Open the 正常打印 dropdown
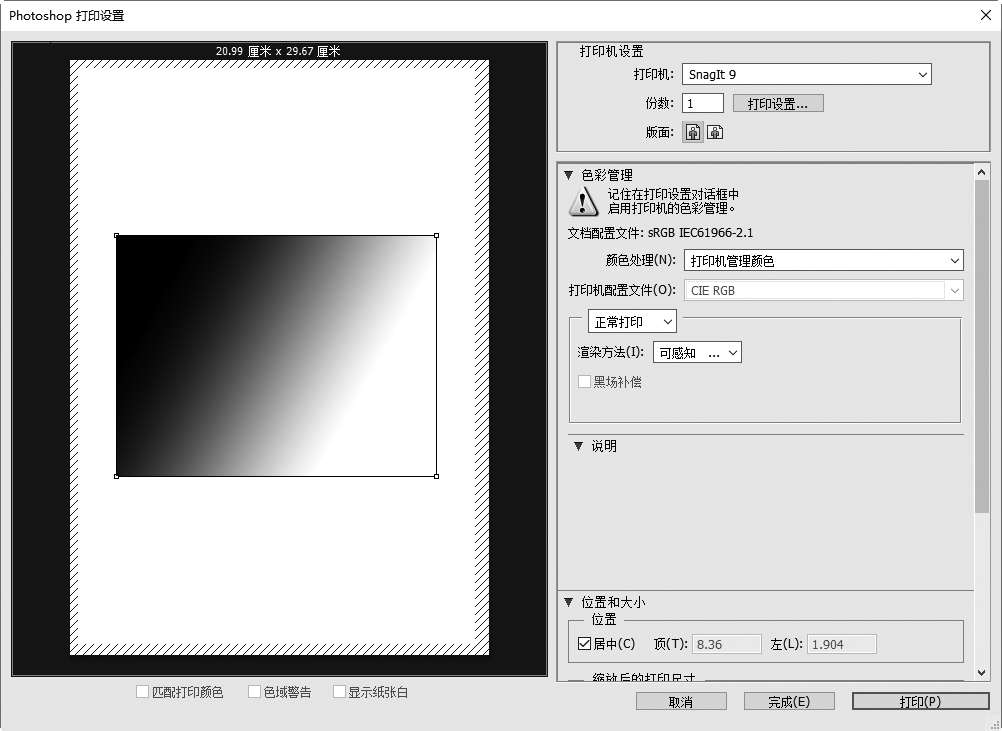 632,321
